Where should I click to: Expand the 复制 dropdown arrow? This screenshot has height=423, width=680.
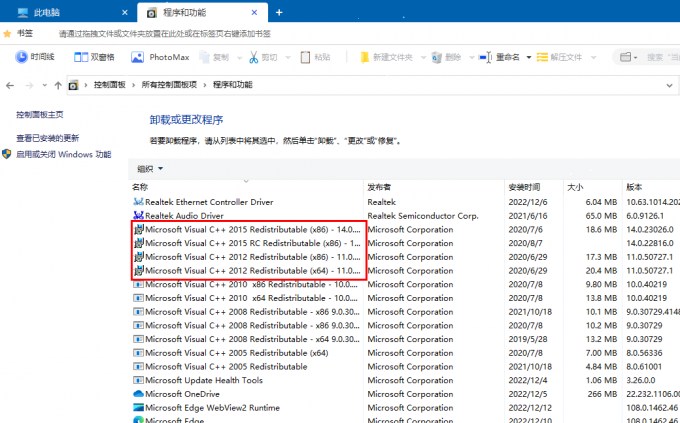point(239,57)
